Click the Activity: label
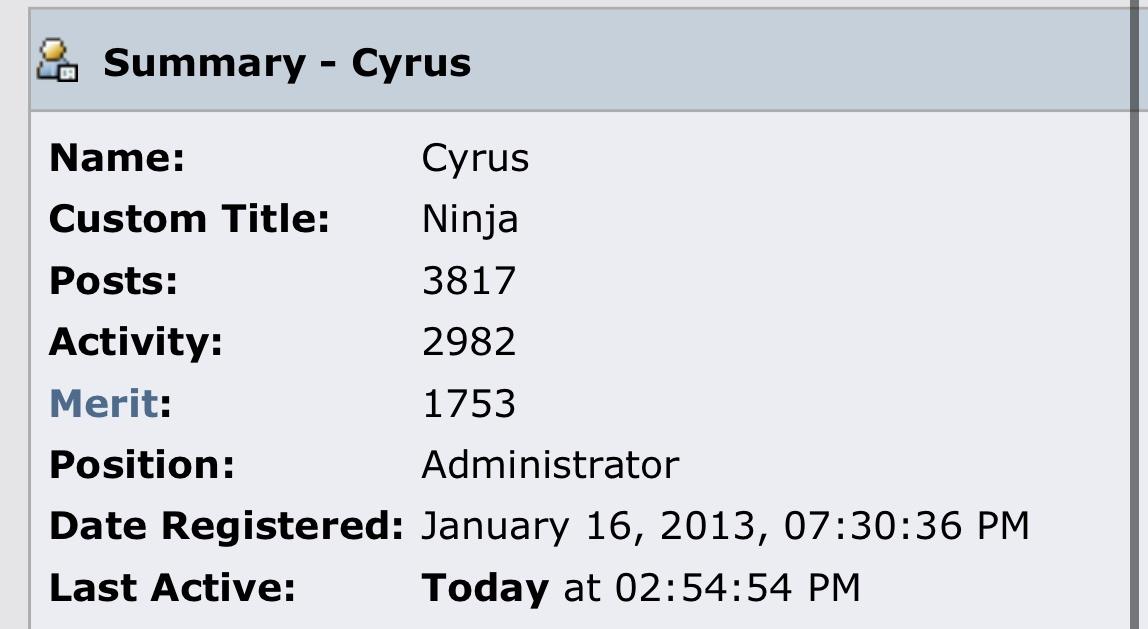 pos(136,343)
